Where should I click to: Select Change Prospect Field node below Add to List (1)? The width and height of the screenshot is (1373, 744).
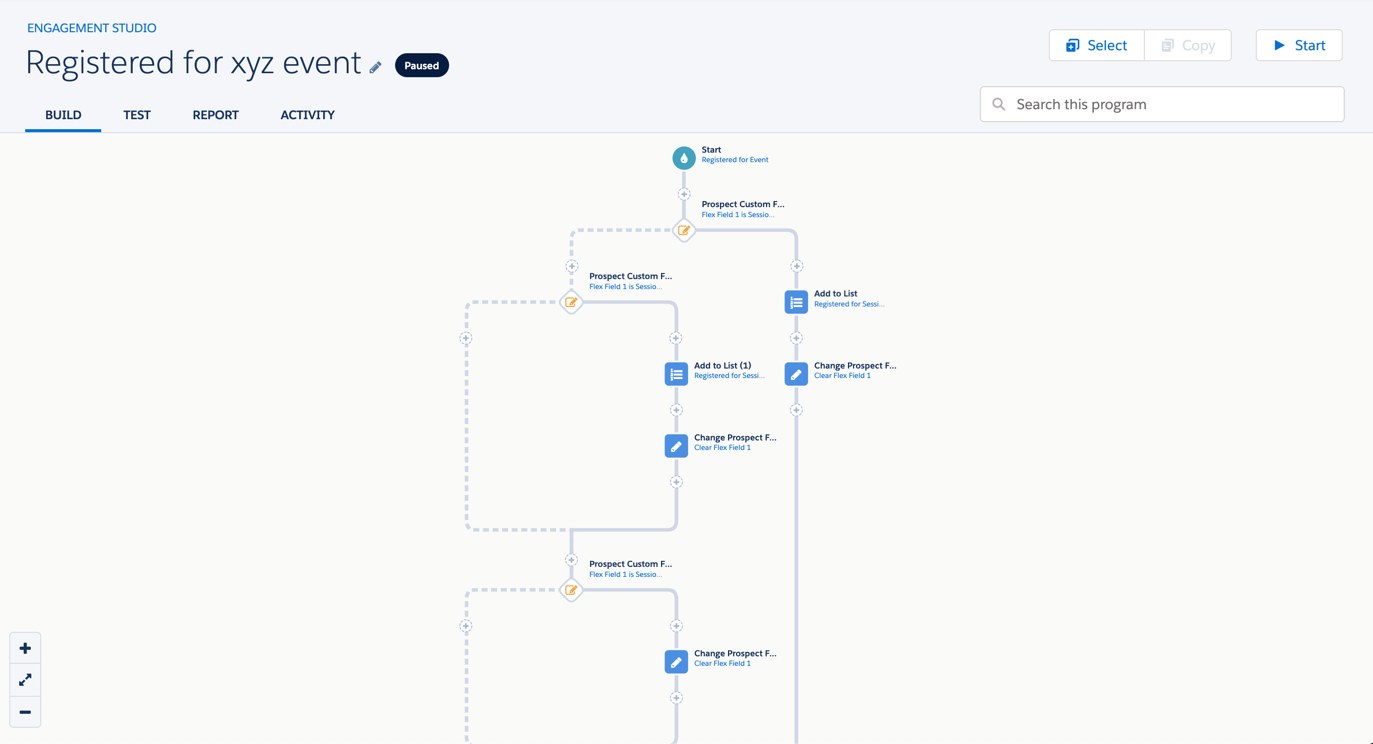(x=676, y=446)
